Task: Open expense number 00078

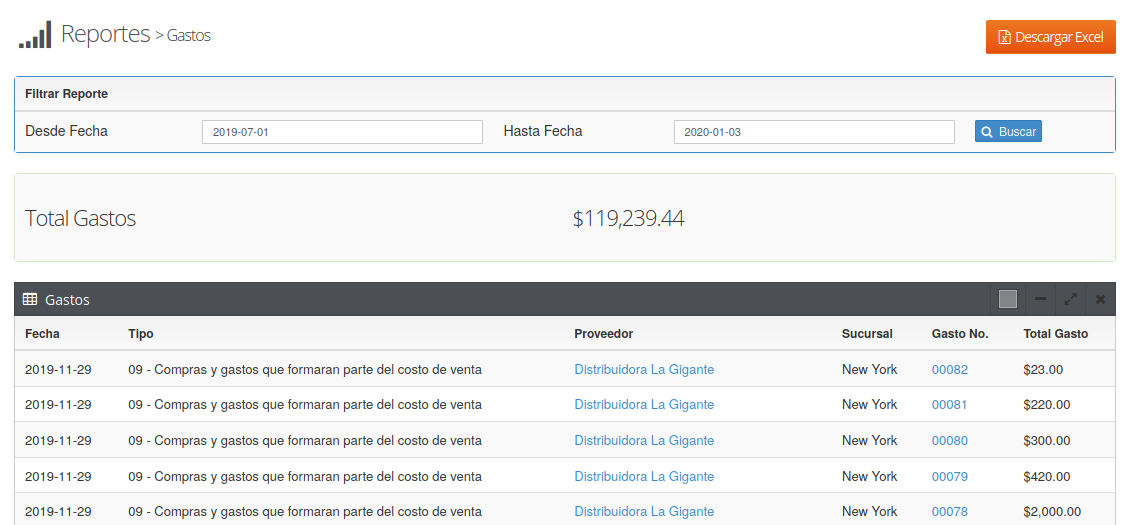Action: 949,512
